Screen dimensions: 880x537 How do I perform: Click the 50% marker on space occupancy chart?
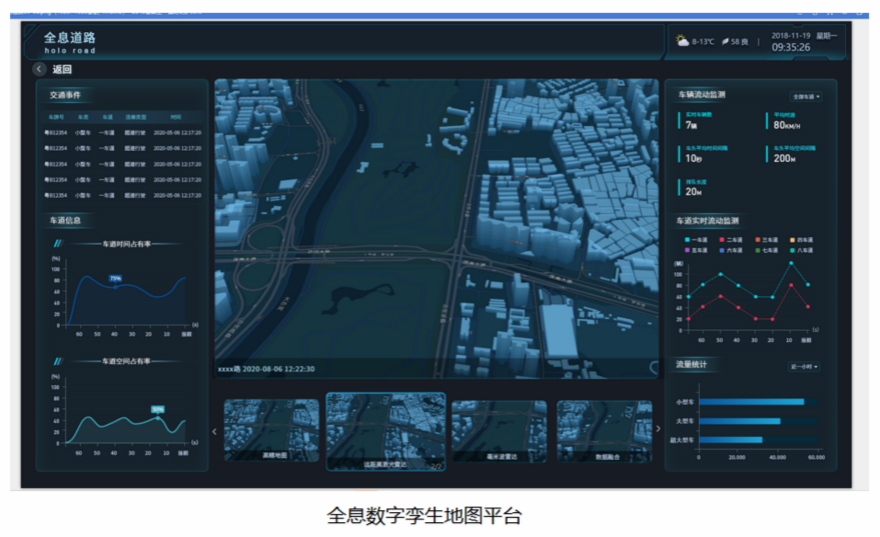157,409
